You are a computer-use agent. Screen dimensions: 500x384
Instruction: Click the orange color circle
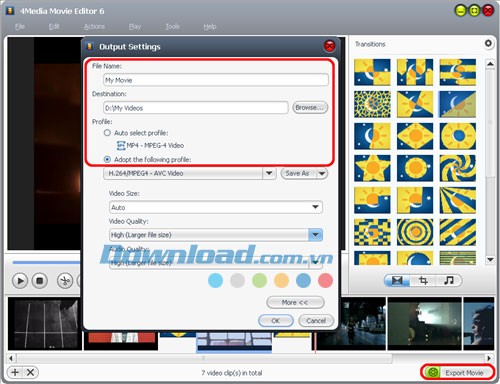click(281, 280)
